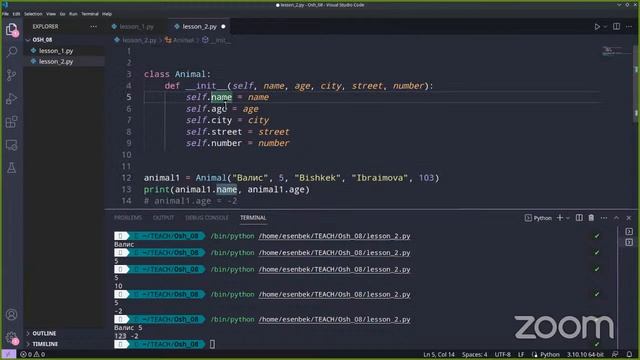Click line number 12 in the gutter

(x=127, y=178)
